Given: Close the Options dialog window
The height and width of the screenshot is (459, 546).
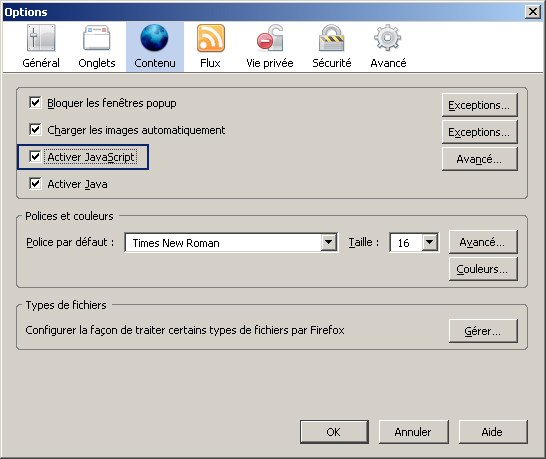Looking at the screenshot, I should [533, 12].
